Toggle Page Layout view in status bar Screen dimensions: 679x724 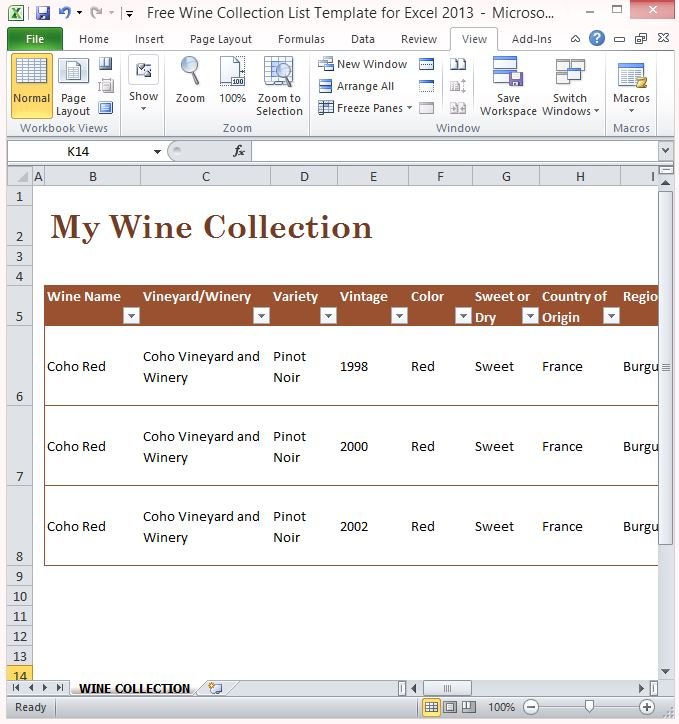pos(450,707)
